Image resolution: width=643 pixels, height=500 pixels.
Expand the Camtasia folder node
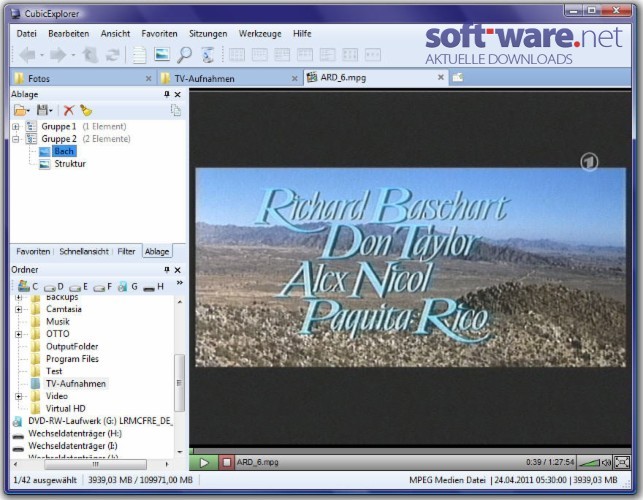(x=18, y=309)
